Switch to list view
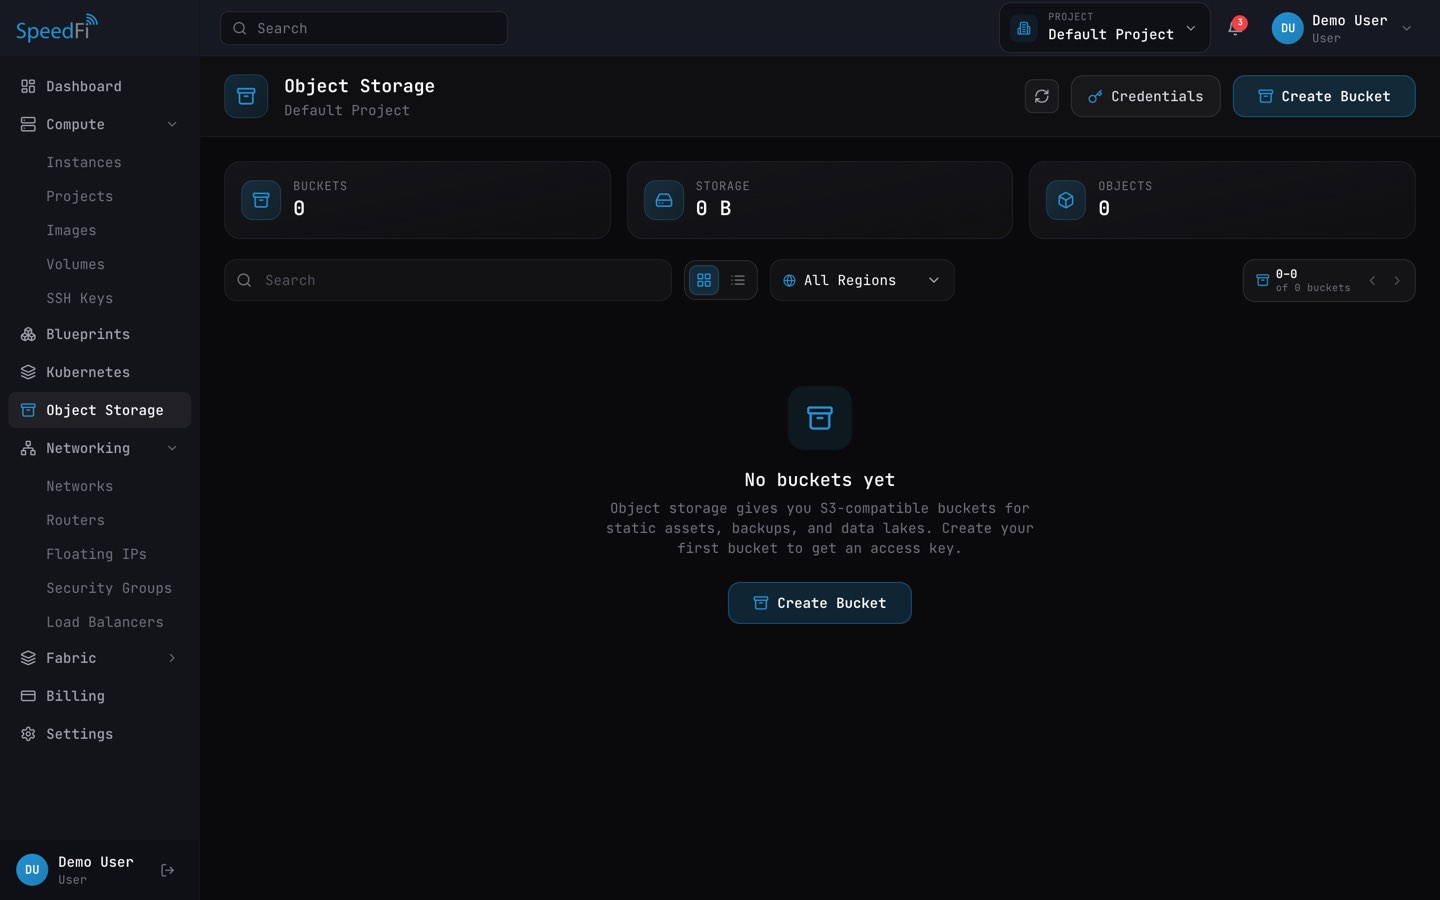The height and width of the screenshot is (900, 1440). (738, 280)
